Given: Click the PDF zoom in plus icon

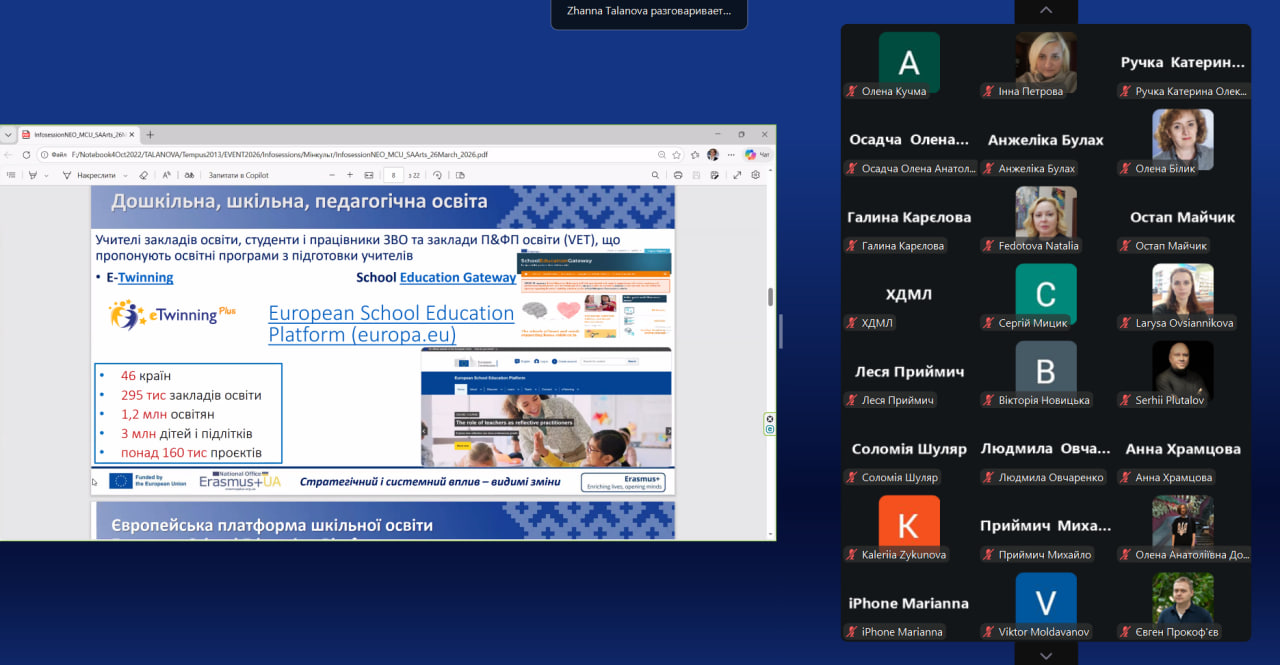Looking at the screenshot, I should pyautogui.click(x=350, y=175).
